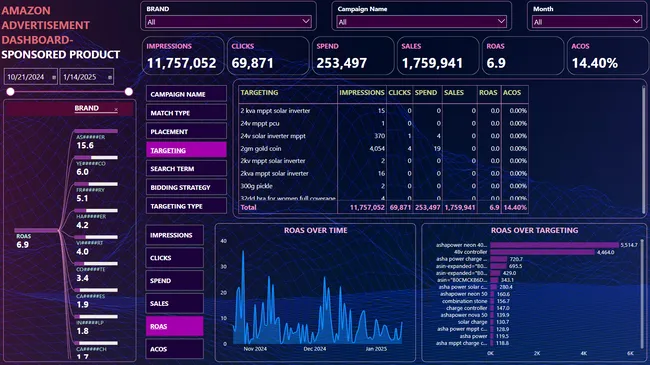The height and width of the screenshot is (365, 650).
Task: Select the '24v mppt pcu' row
Action: pyautogui.click(x=383, y=123)
